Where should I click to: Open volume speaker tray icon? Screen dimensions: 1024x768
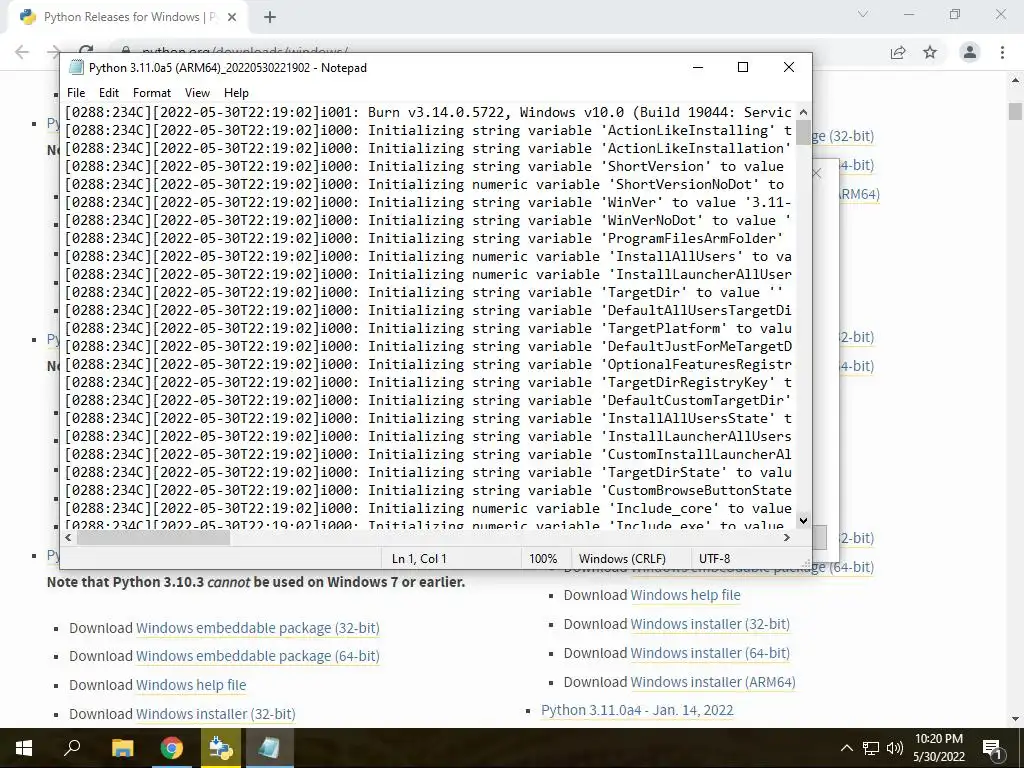click(895, 748)
